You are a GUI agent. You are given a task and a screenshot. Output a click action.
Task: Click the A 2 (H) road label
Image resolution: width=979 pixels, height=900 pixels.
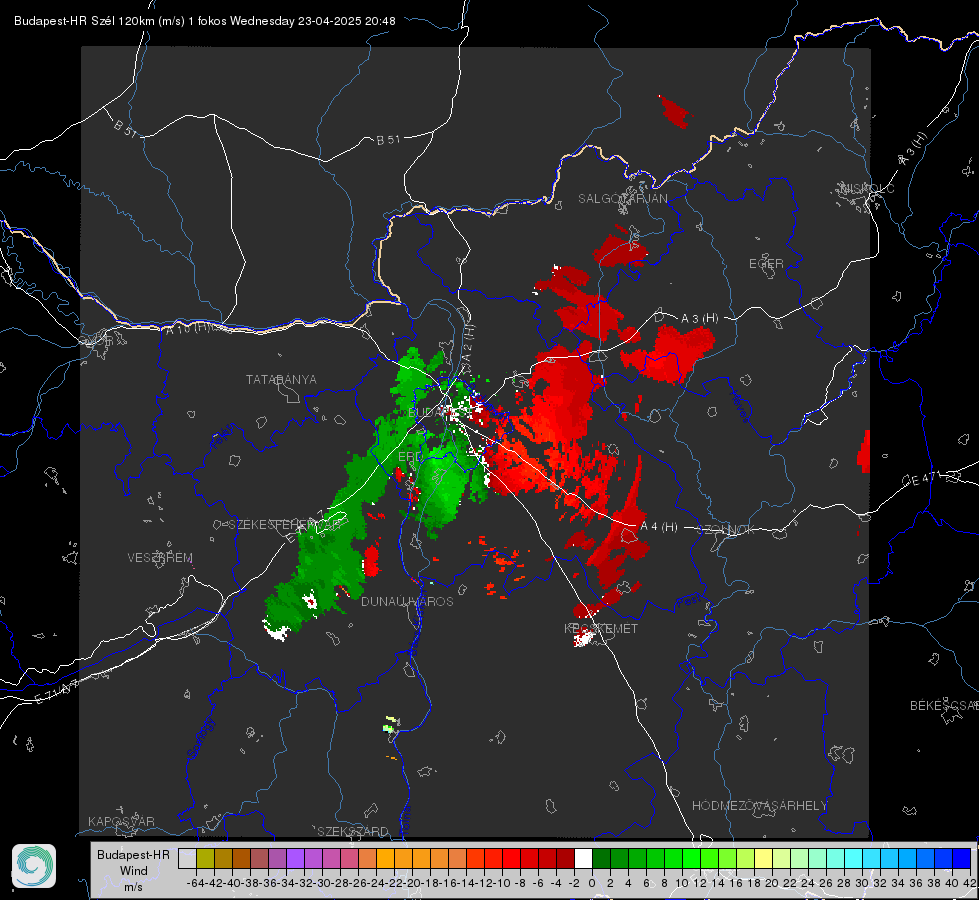tap(469, 345)
